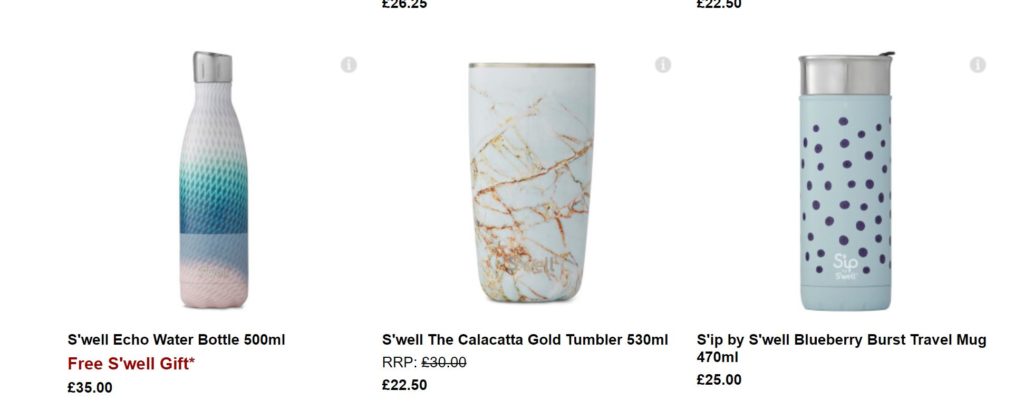This screenshot has height=410, width=1024.
Task: Click the steel lid of the Blueberry mug
Action: point(845,74)
